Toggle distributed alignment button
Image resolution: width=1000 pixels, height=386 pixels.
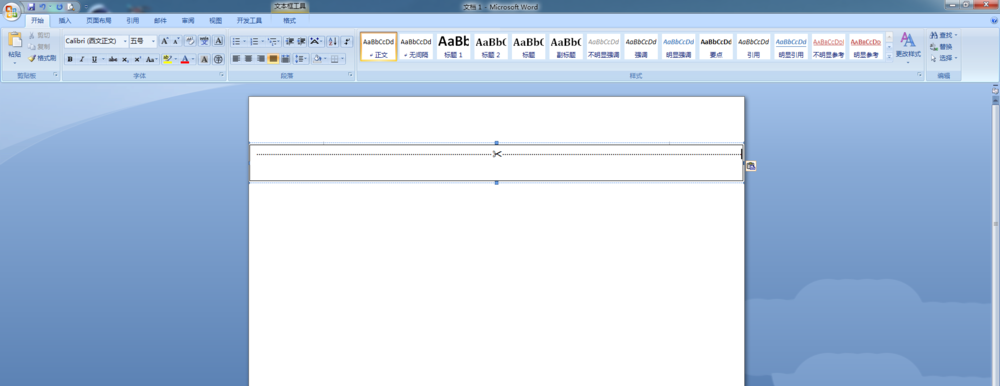[x=285, y=59]
